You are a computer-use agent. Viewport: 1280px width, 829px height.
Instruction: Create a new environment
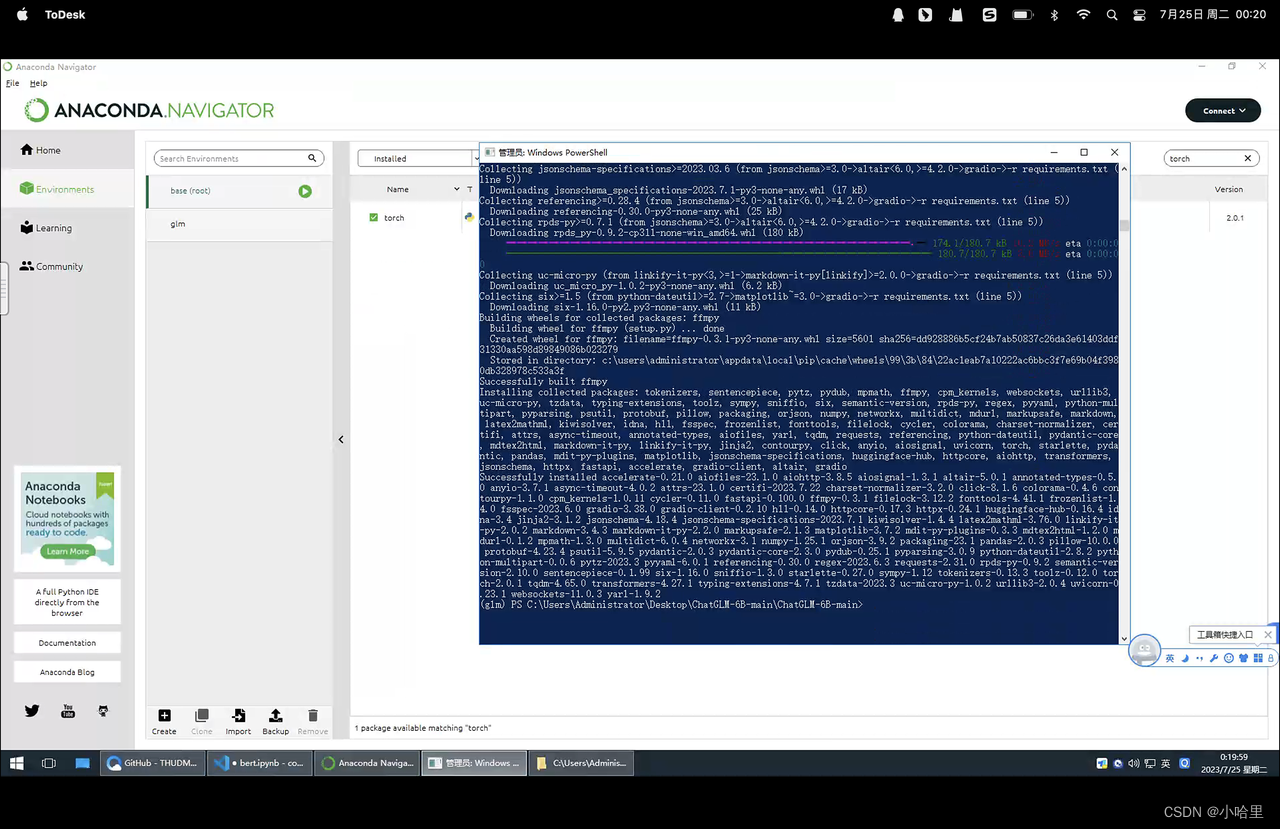pos(164,721)
